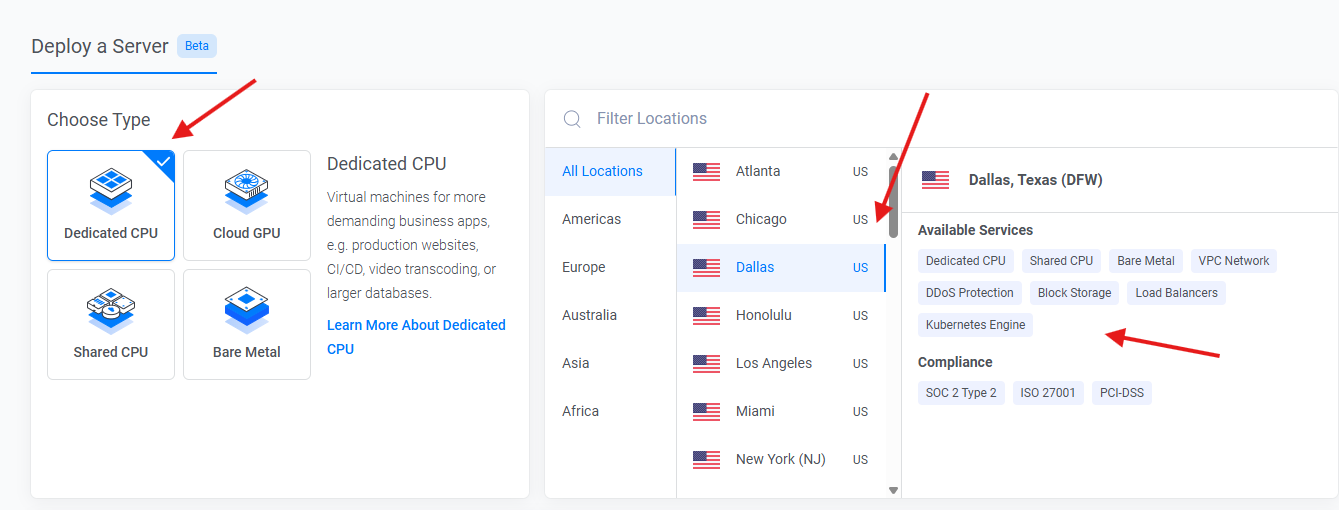Screen dimensions: 1339x510
Task: Click the locations list scrollbar thumb
Action: pos(893,201)
